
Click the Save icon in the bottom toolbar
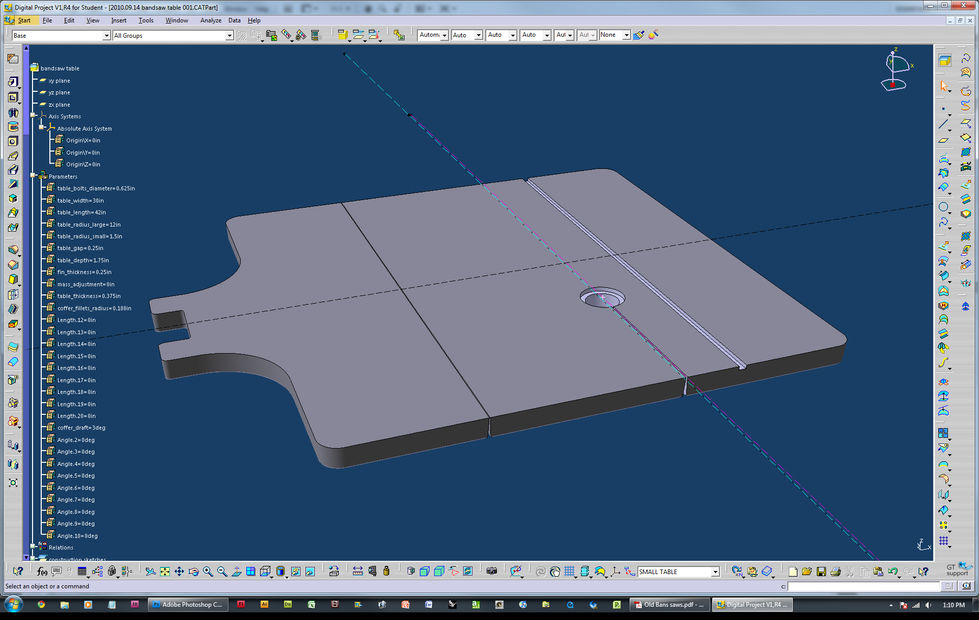click(x=821, y=572)
